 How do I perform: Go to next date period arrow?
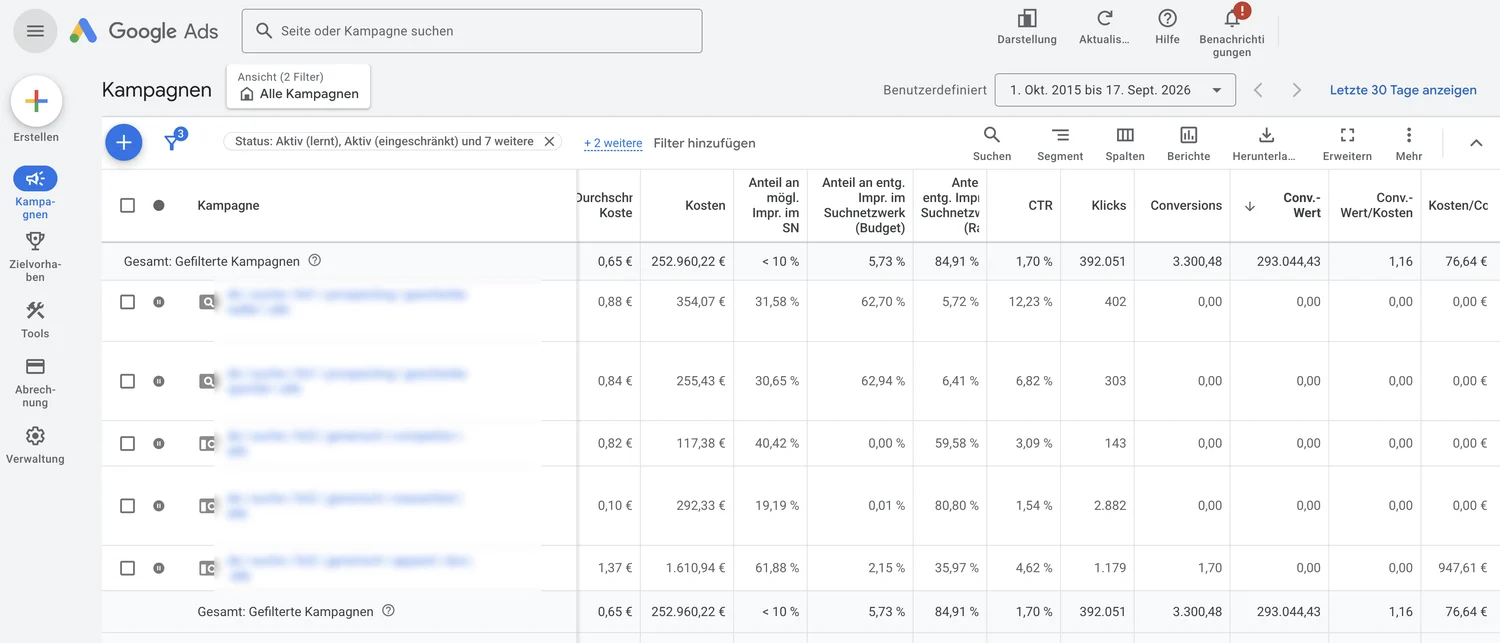(1297, 90)
